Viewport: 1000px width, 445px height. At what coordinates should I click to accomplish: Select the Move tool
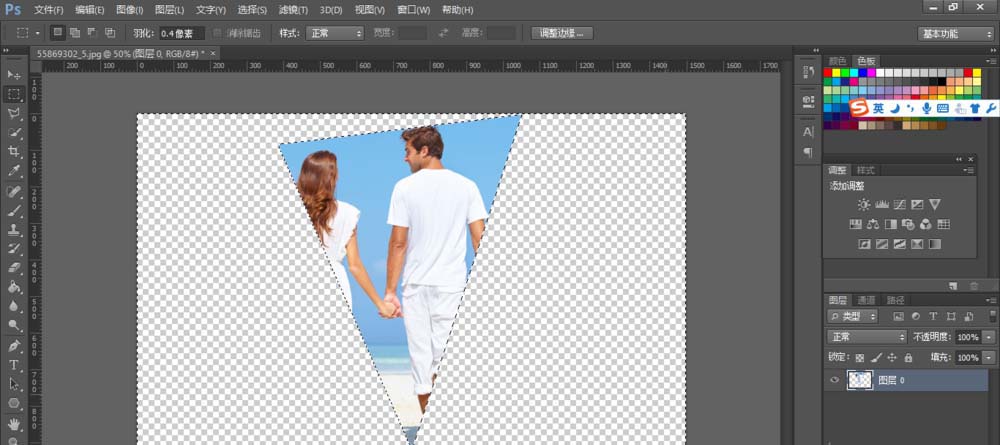[x=14, y=75]
